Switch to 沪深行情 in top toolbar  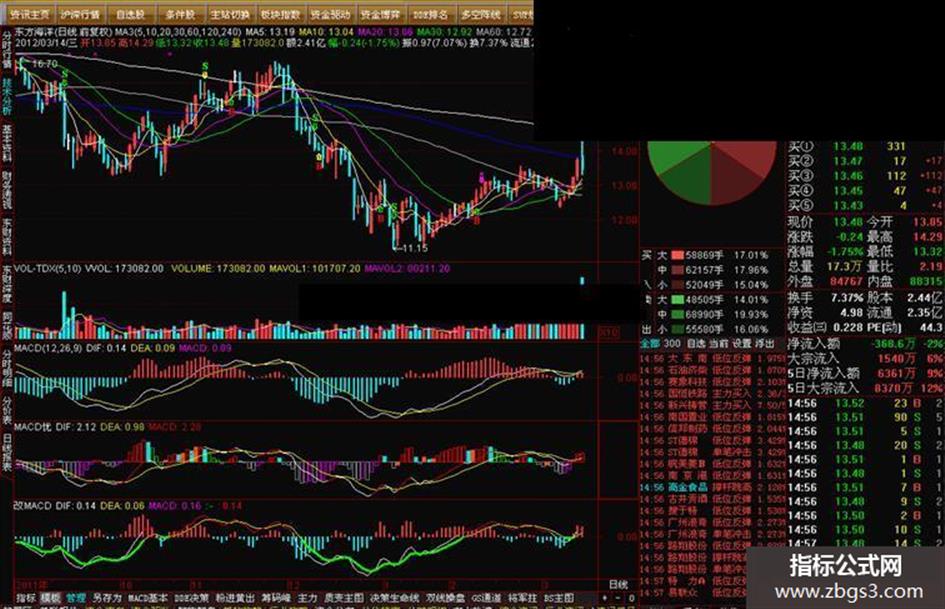[80, 14]
